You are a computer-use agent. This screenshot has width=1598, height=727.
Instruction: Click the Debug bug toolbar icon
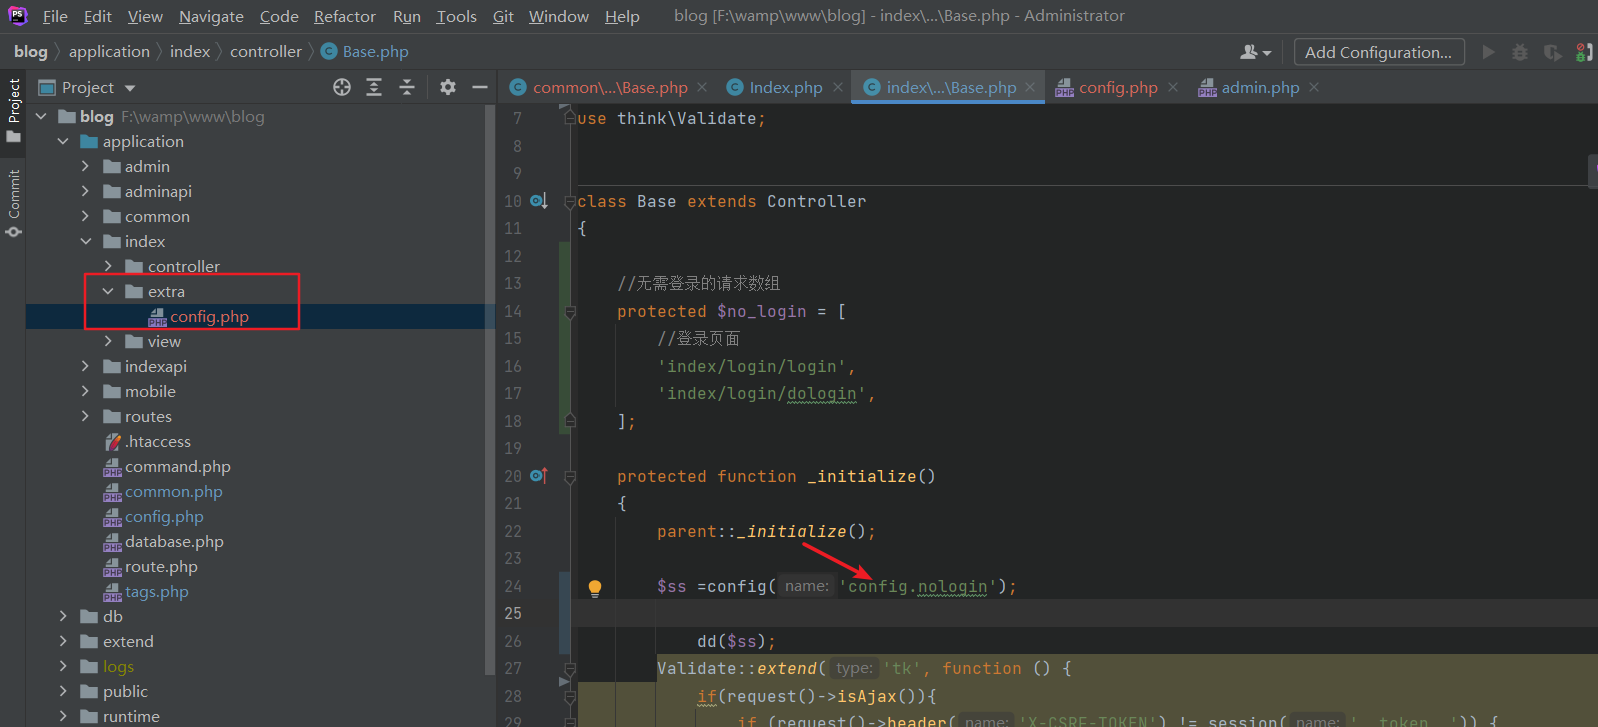pyautogui.click(x=1520, y=52)
